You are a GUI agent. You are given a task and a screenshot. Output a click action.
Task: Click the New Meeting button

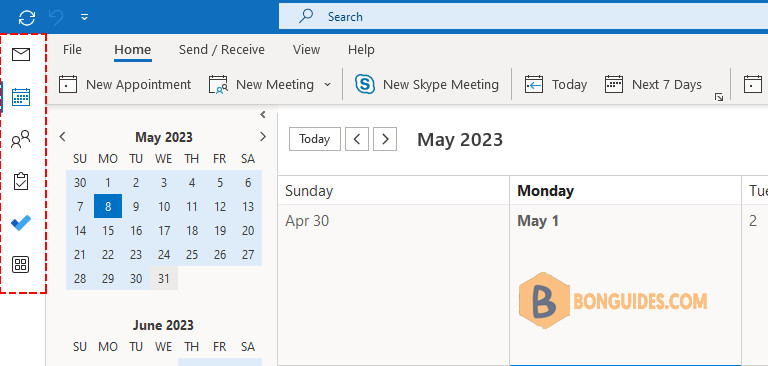coord(261,84)
